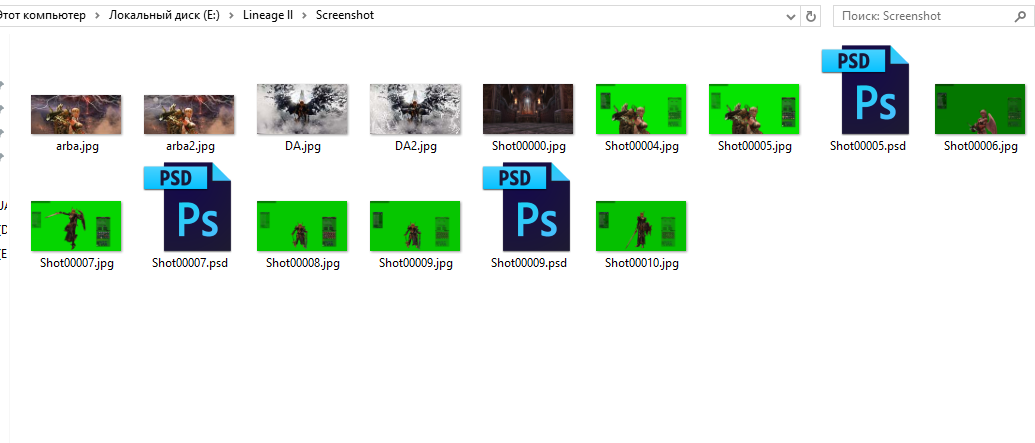The image size is (1035, 443).
Task: Expand chevron before Локальный диск (E:)
Action: 97,16
